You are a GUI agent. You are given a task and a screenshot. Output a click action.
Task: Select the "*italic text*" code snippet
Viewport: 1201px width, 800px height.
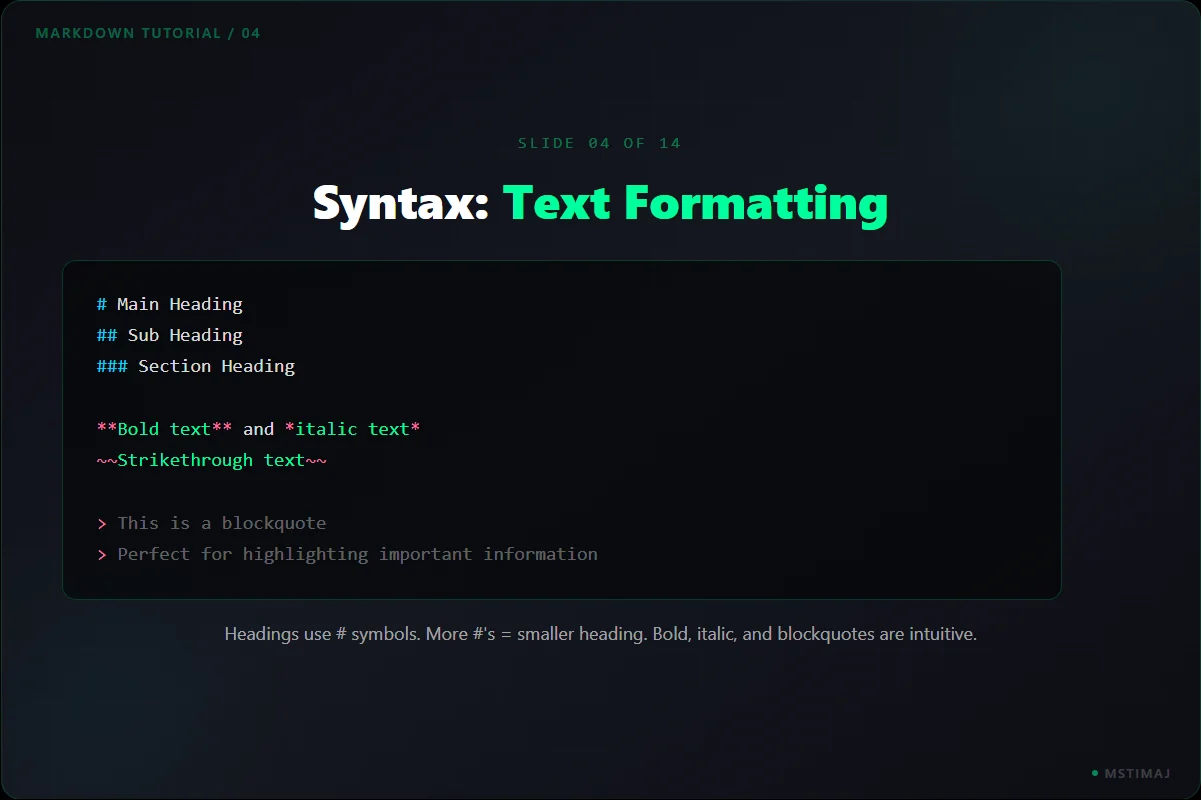point(353,429)
